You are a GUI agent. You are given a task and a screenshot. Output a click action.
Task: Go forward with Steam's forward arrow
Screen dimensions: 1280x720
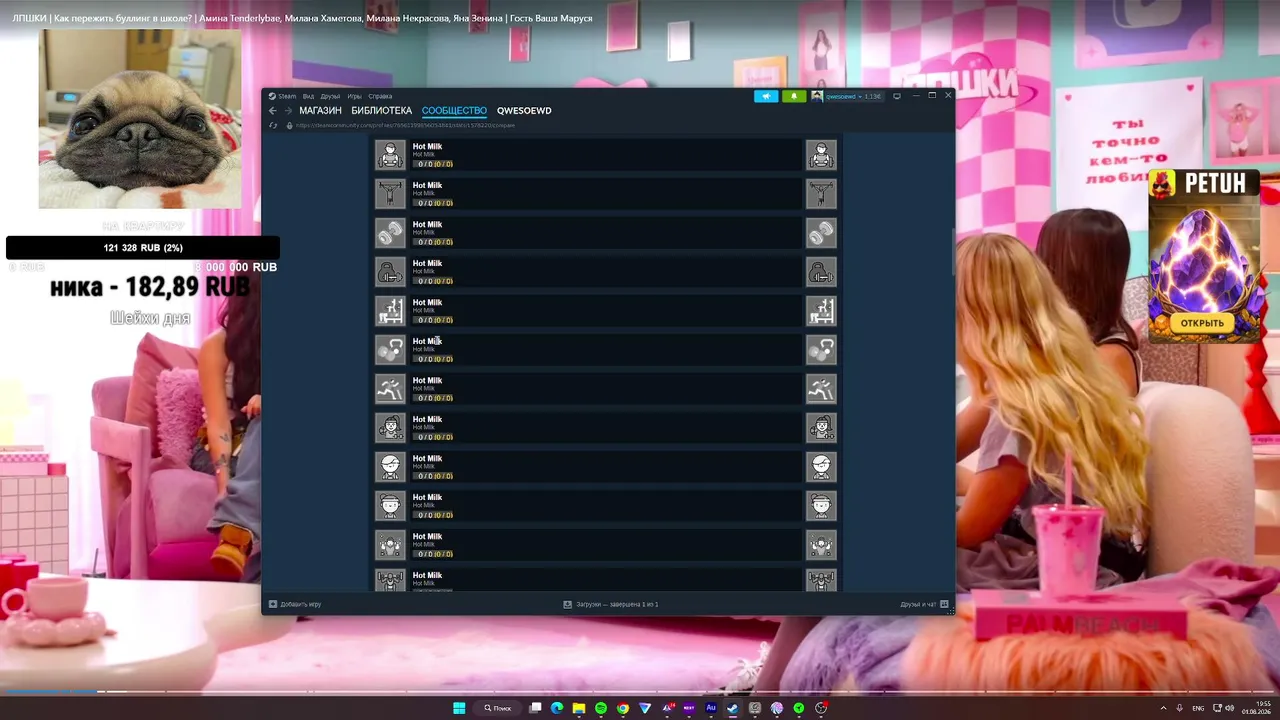[288, 110]
